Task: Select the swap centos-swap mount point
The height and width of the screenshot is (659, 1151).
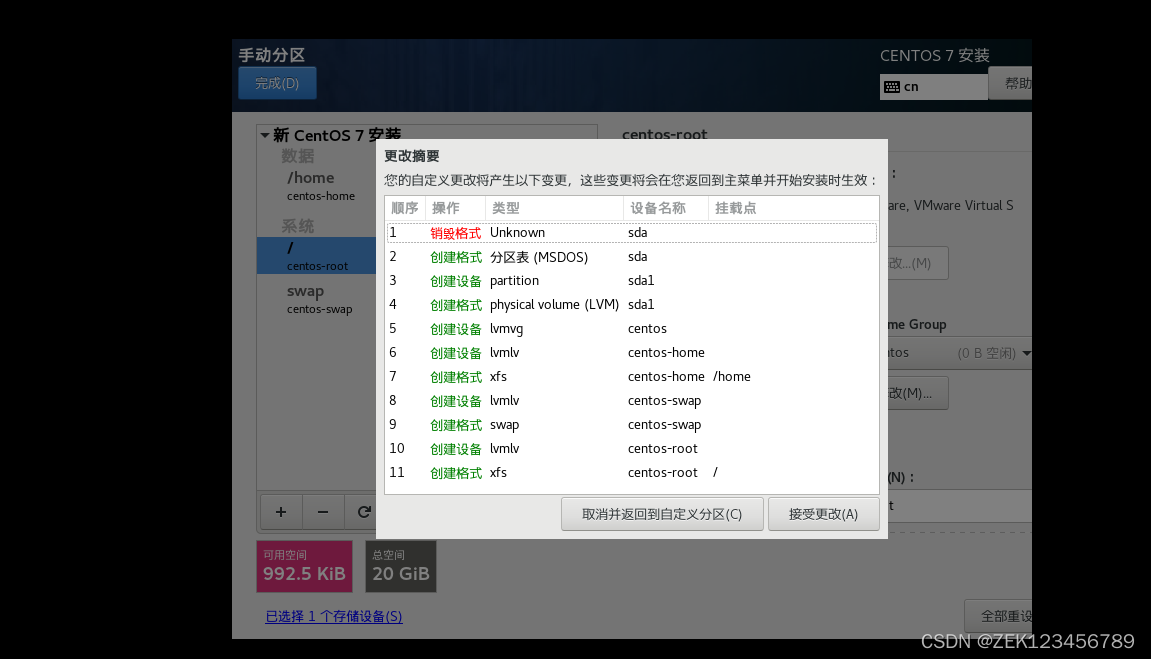Action: pos(316,299)
